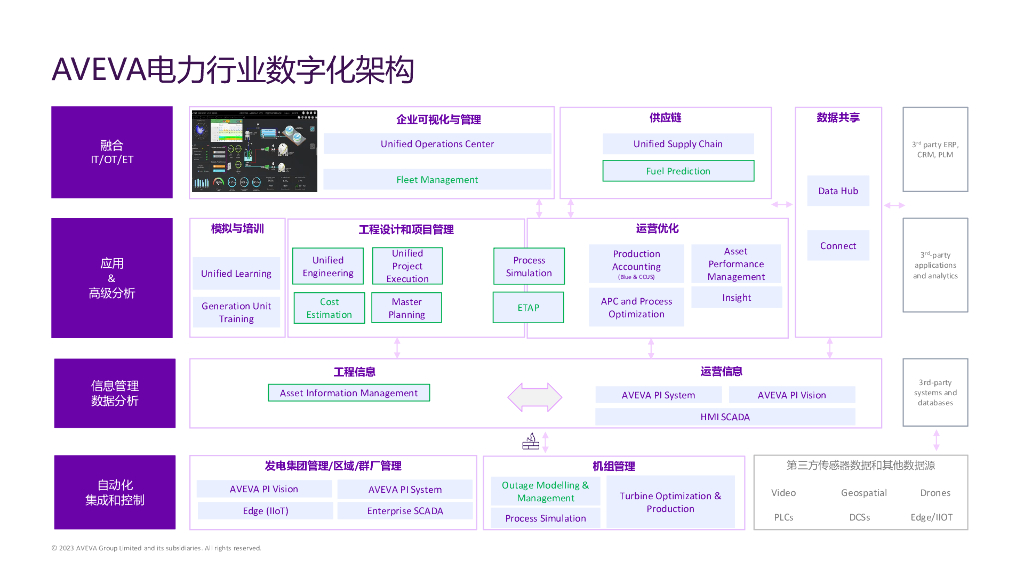Enable the Turbine Optimization & Production option
The height and width of the screenshot is (576, 1024).
[x=672, y=500]
